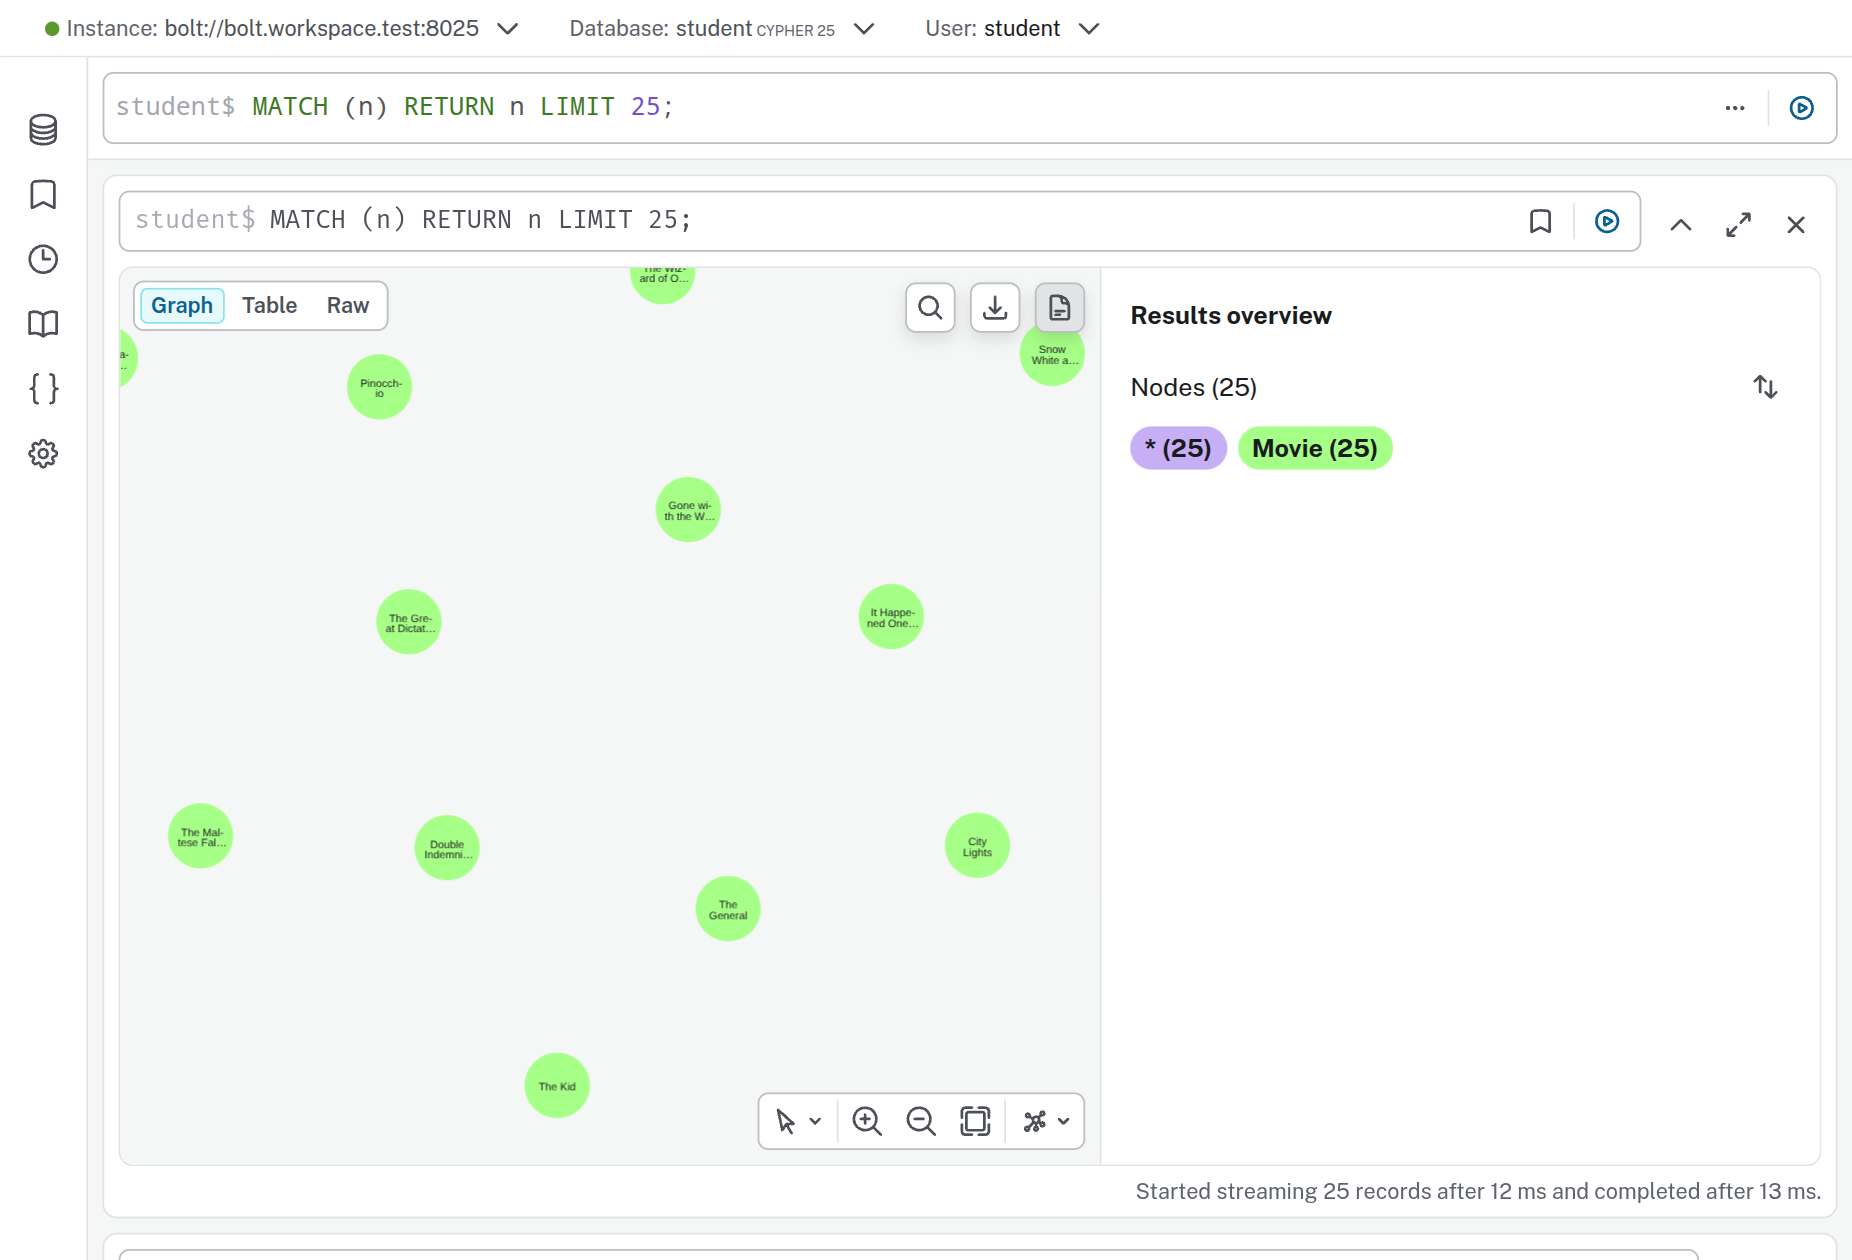The image size is (1852, 1260).
Task: Open the database information sidebar icon
Action: (x=43, y=129)
